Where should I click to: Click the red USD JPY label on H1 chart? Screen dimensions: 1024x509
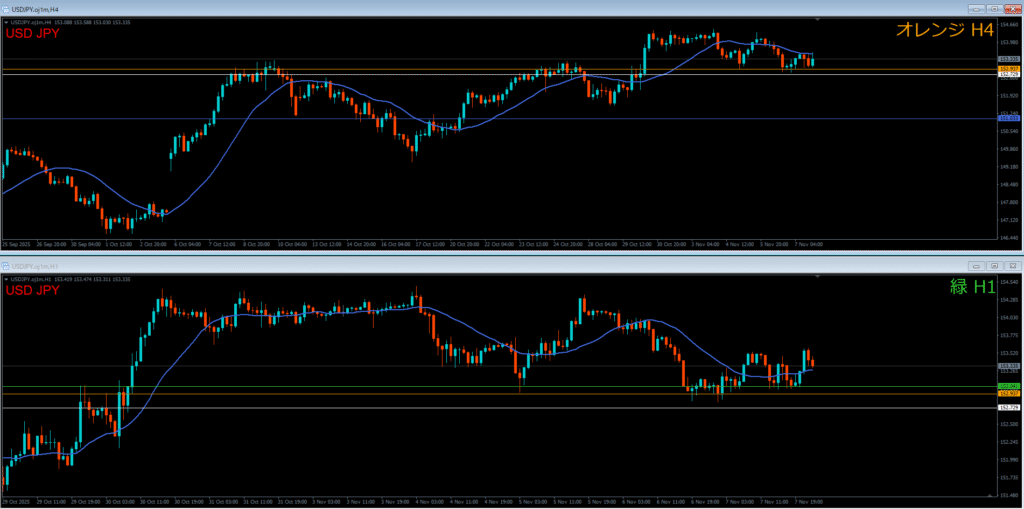point(34,290)
